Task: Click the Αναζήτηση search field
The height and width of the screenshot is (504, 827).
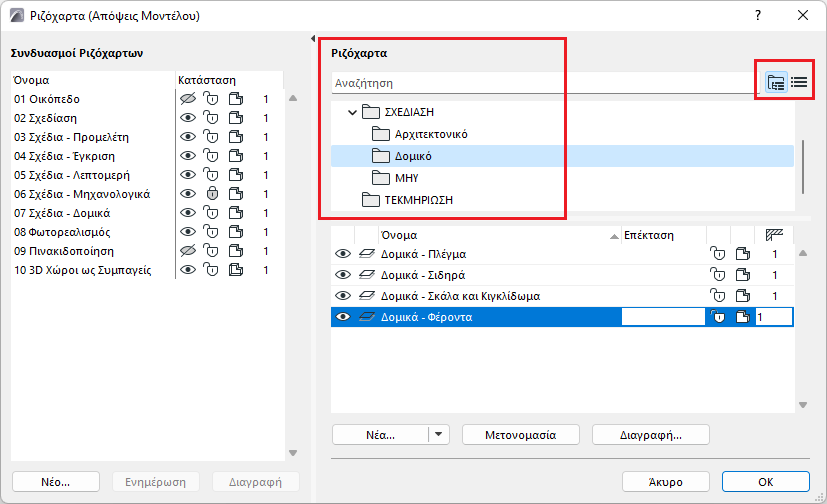Action: [x=540, y=84]
